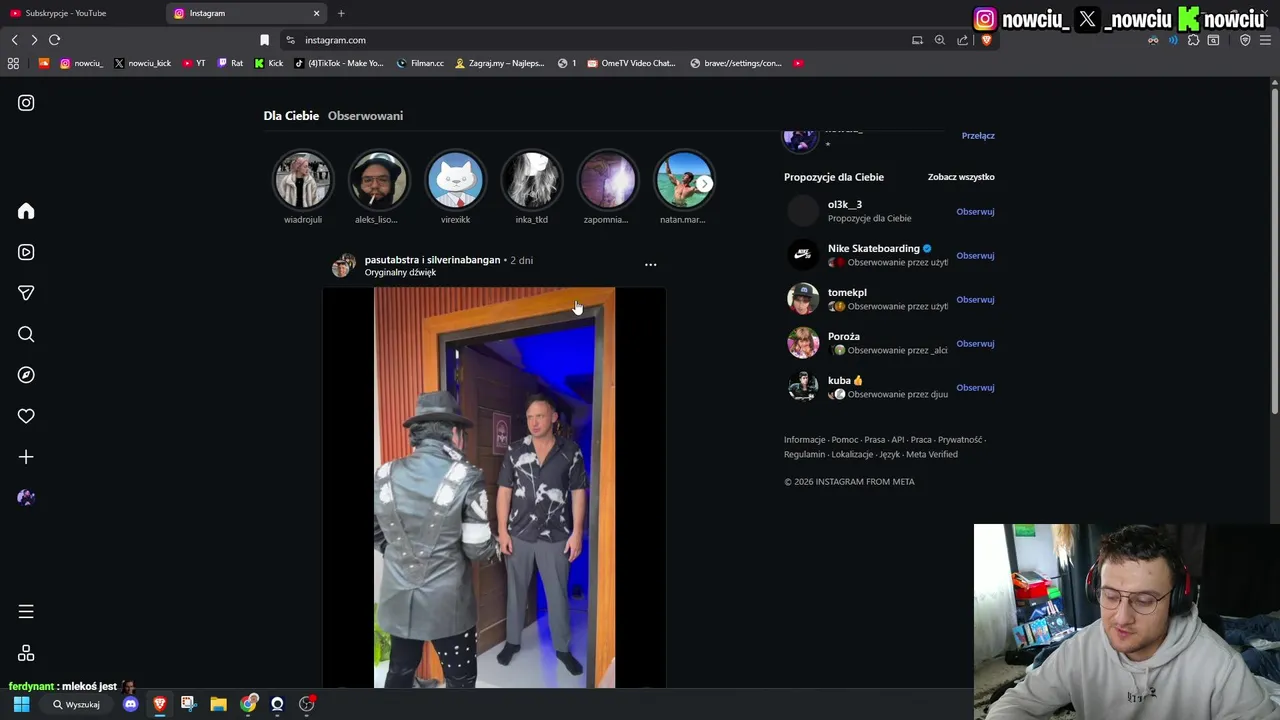Open browser extensions puzzle icon
The image size is (1280, 720).
coord(1193,40)
